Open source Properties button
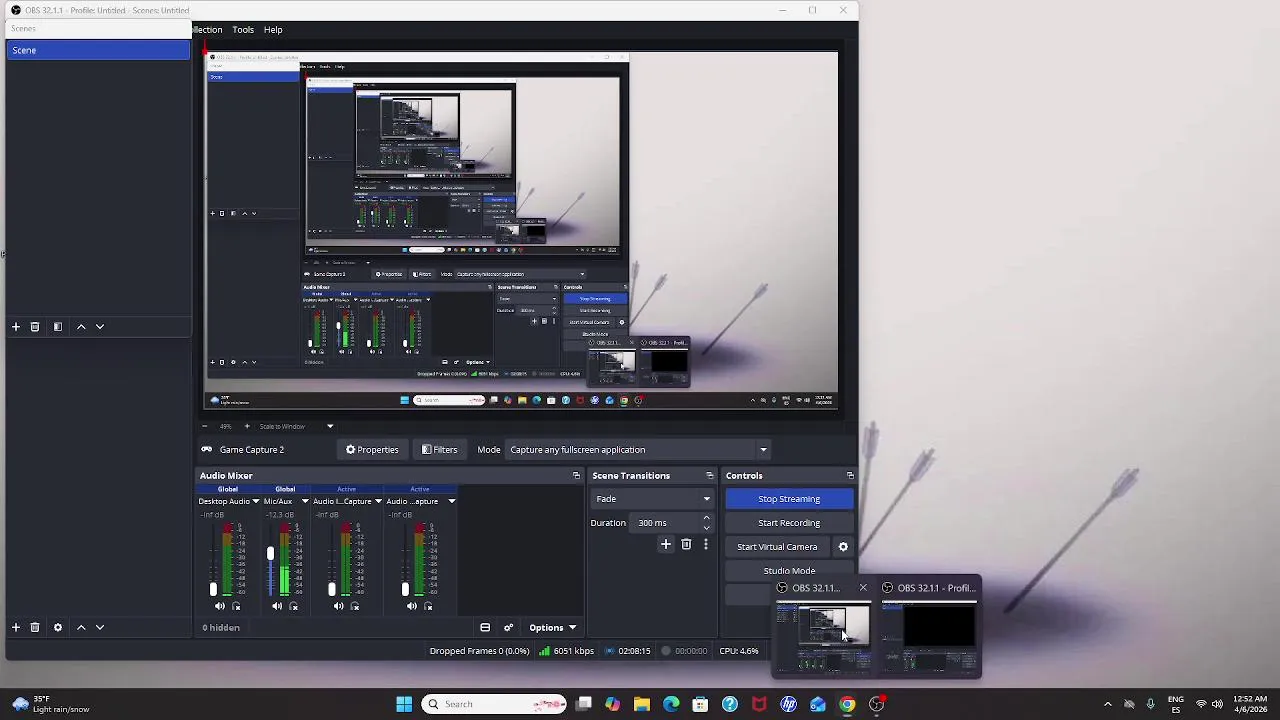Image resolution: width=1280 pixels, height=720 pixels. point(372,450)
